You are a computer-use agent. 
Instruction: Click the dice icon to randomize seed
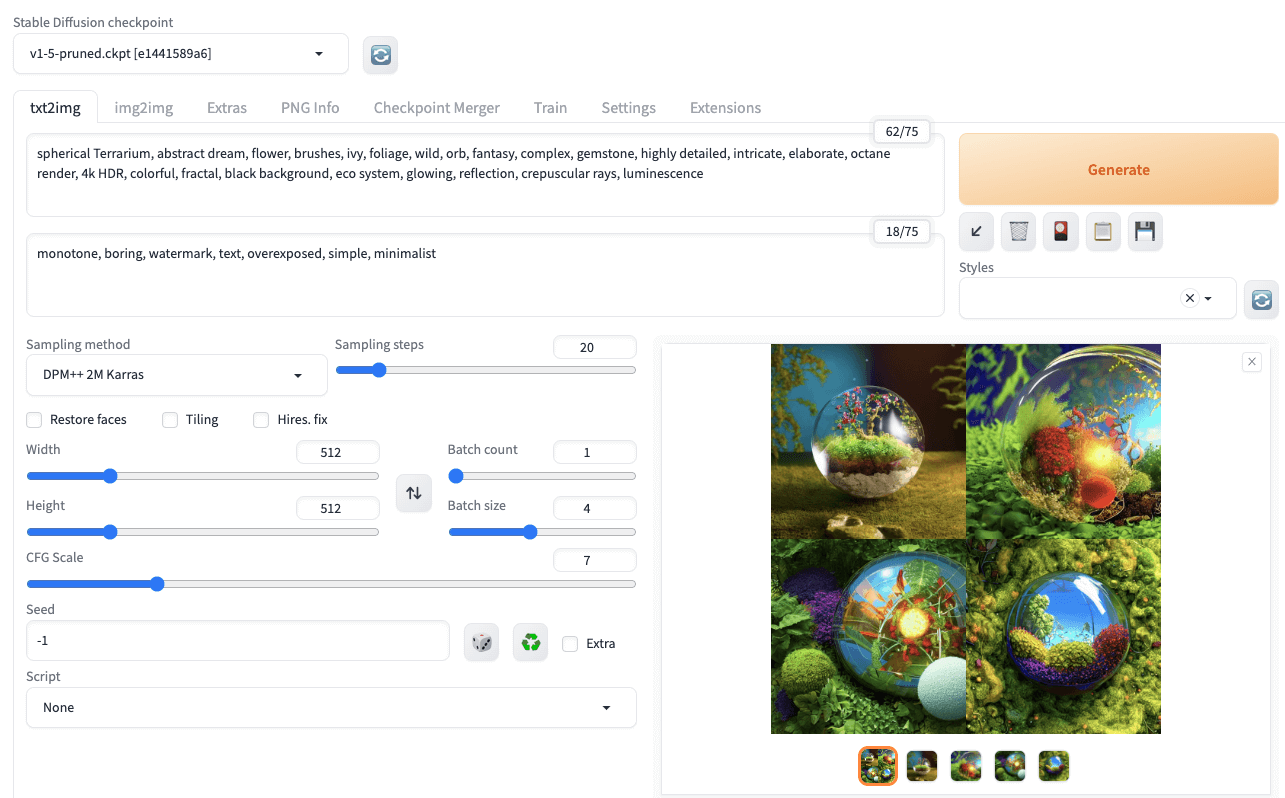point(481,642)
